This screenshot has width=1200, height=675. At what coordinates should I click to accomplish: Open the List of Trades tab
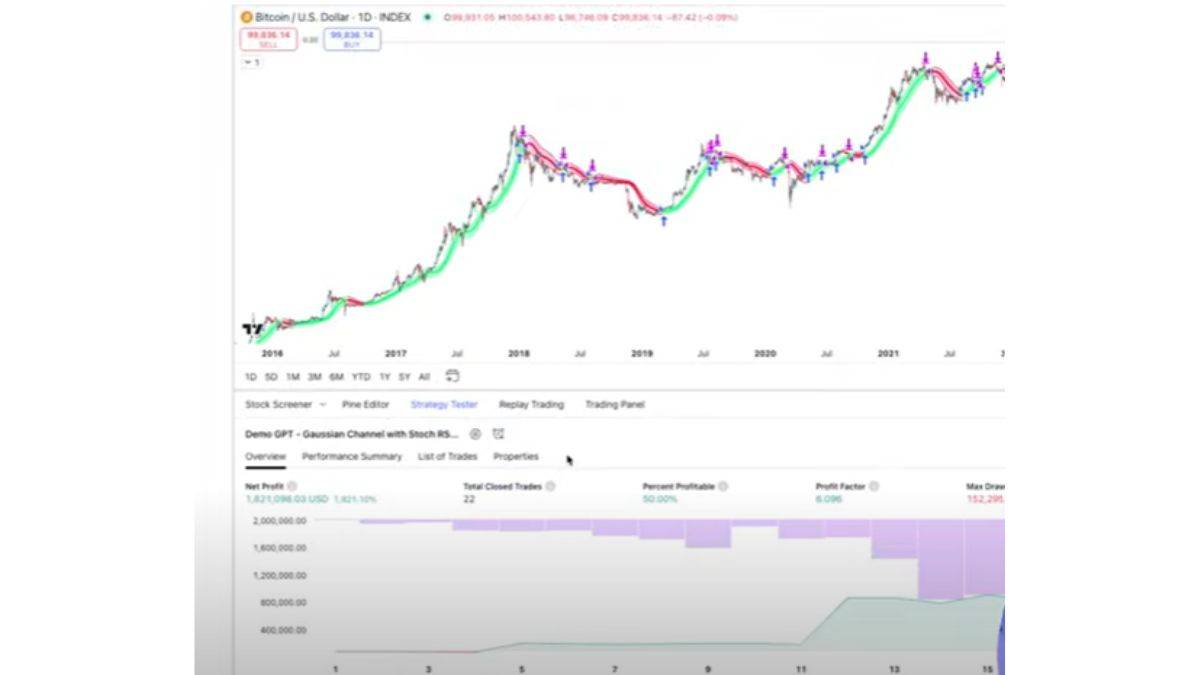click(447, 457)
